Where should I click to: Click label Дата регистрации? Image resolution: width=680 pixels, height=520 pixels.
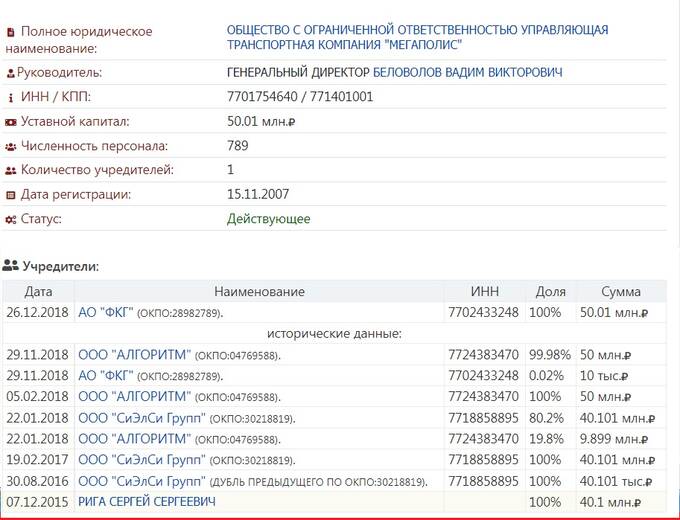tap(76, 194)
